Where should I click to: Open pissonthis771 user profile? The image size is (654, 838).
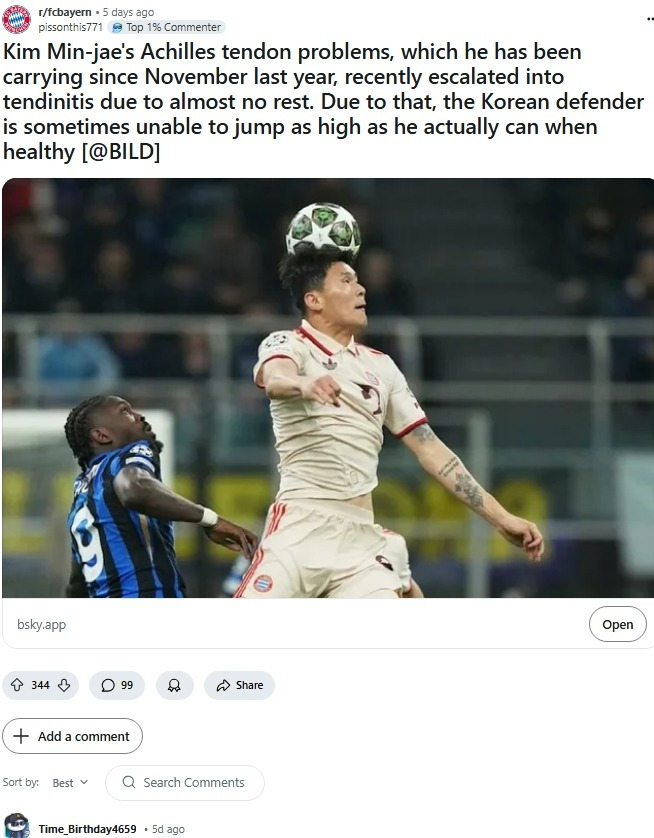[70, 27]
